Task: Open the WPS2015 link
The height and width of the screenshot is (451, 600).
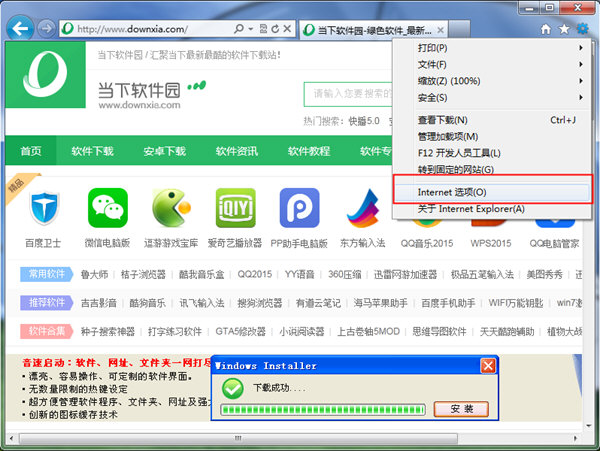Action: pyautogui.click(x=491, y=243)
